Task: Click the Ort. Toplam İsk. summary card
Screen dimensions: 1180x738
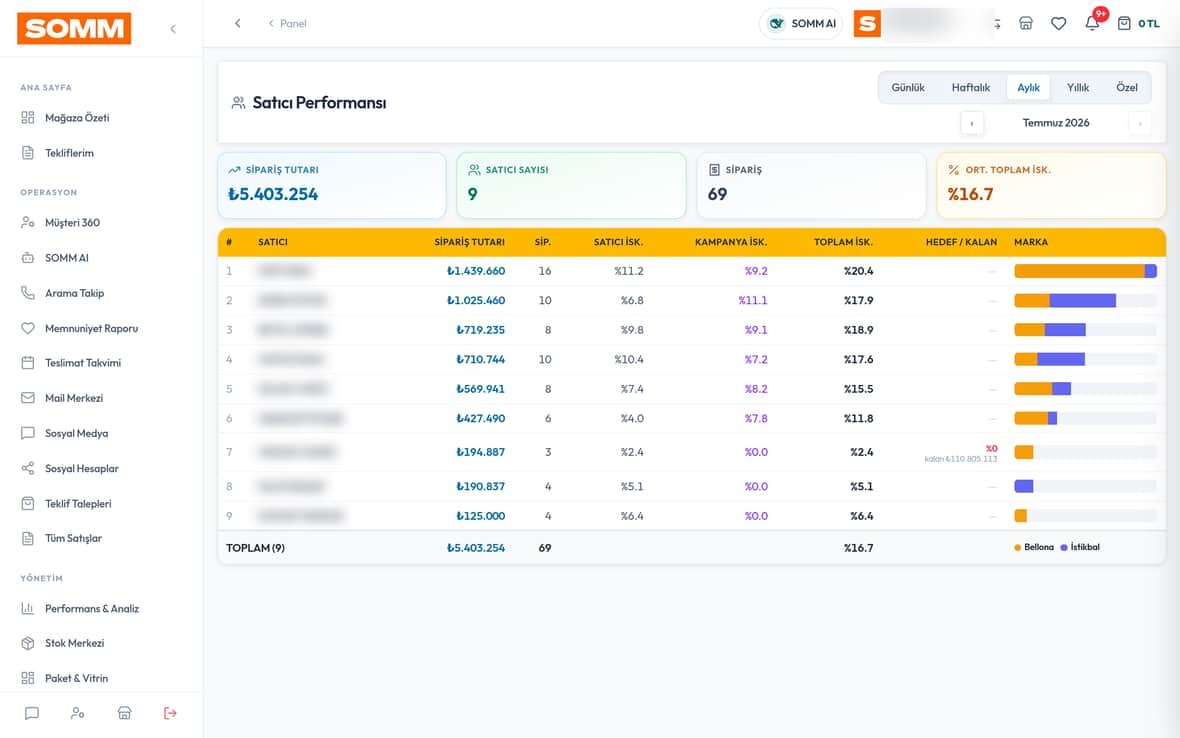Action: 1051,186
